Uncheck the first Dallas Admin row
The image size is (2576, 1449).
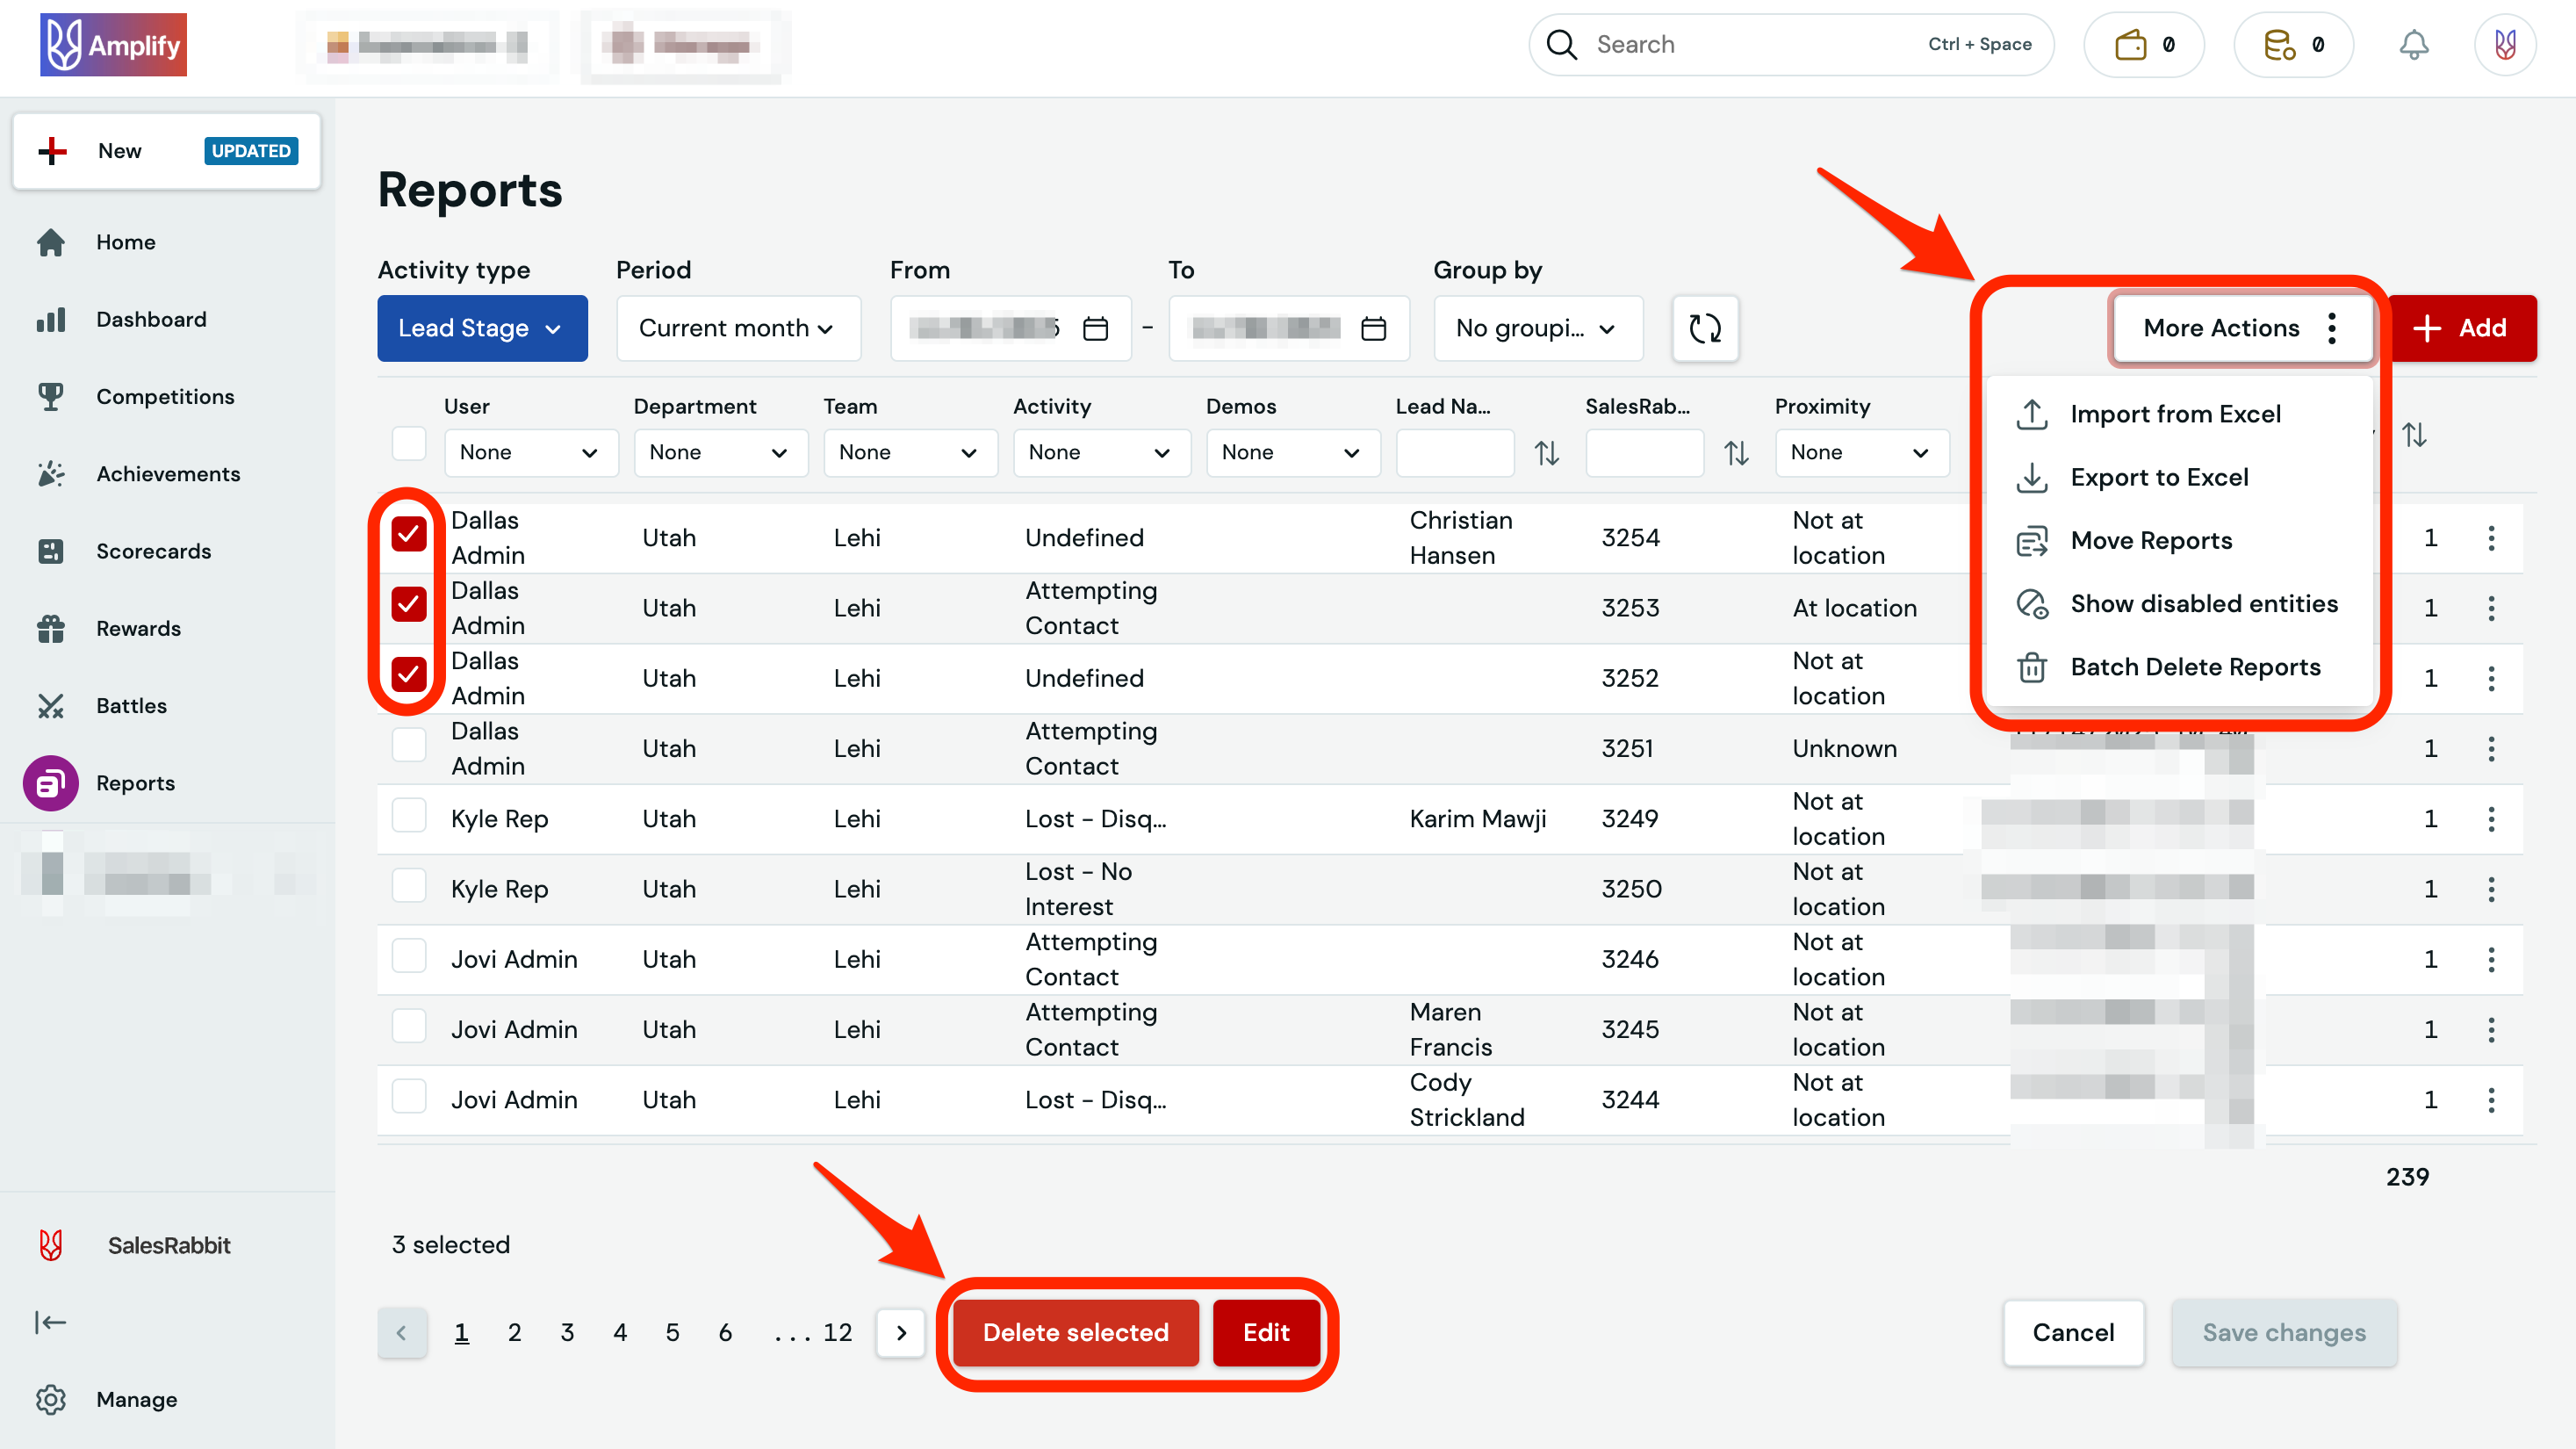click(408, 534)
